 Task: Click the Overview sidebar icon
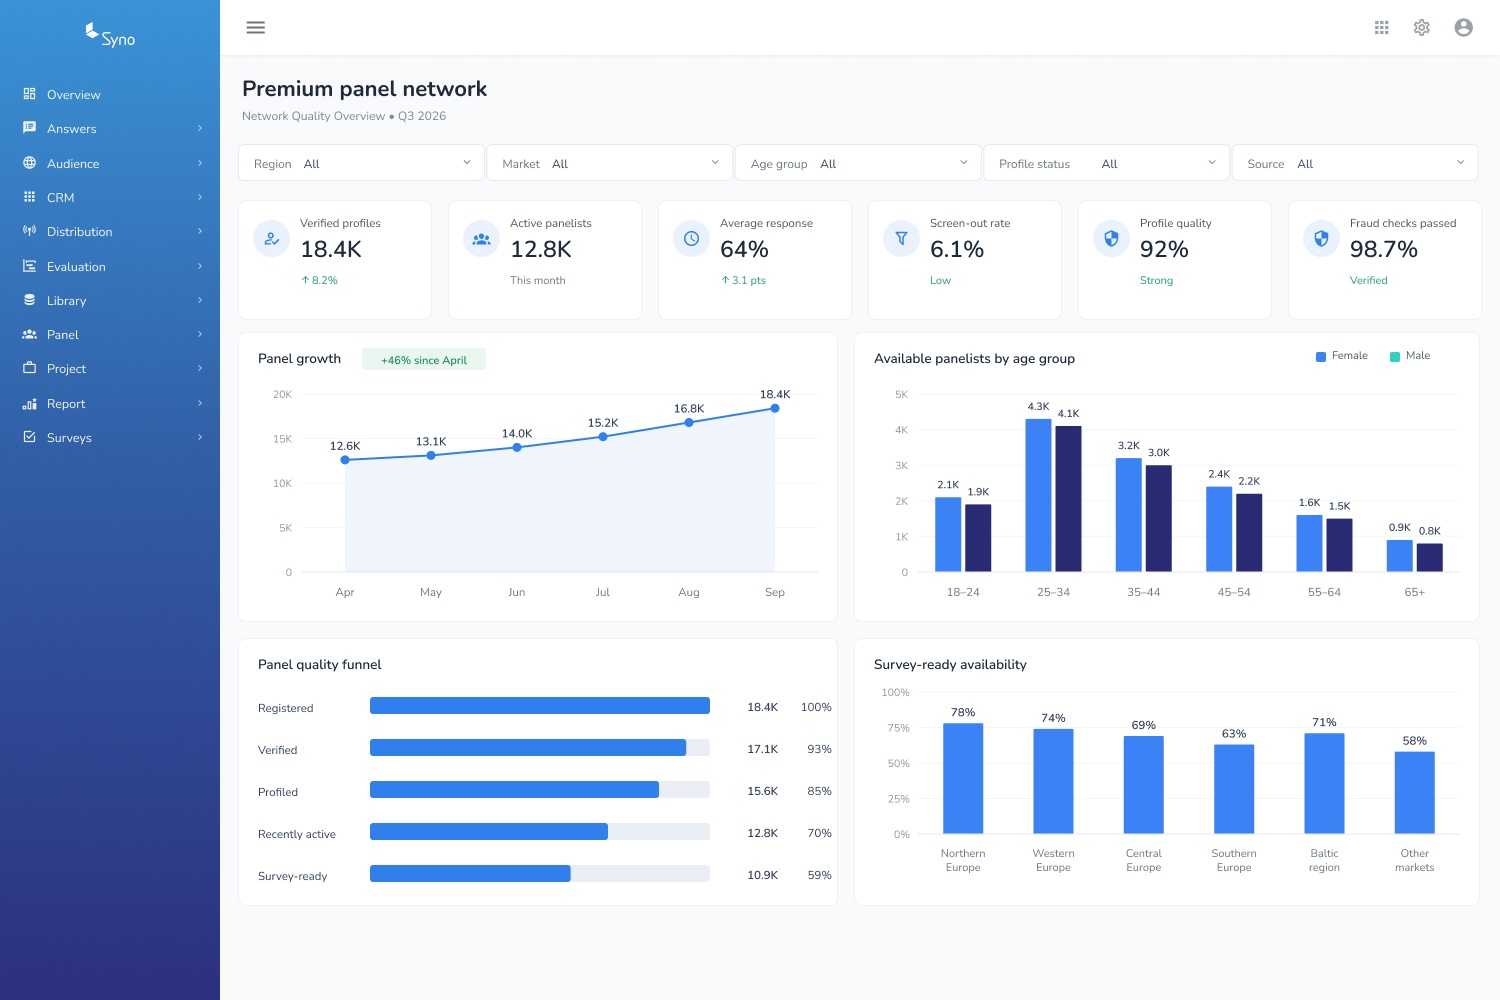click(x=30, y=94)
